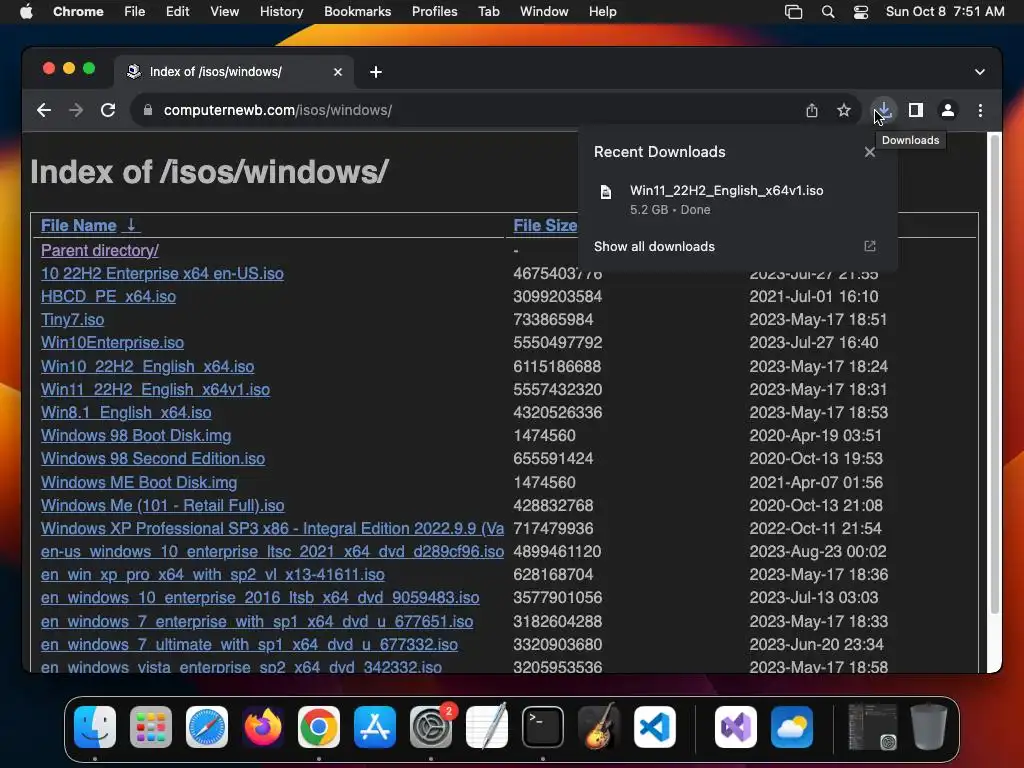
Task: Open Finder from the Dock
Action: point(95,727)
